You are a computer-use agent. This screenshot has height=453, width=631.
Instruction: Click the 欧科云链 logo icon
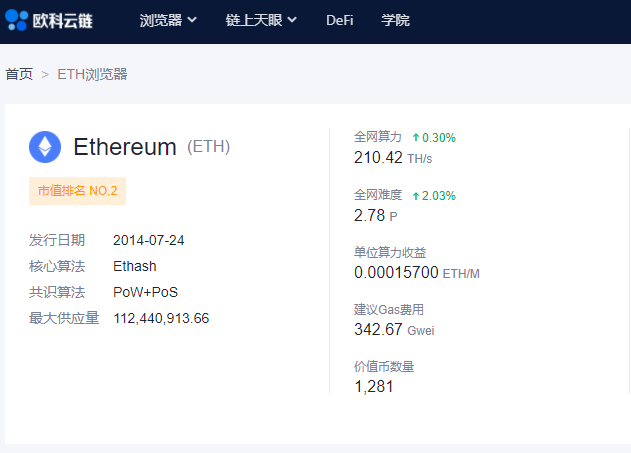pyautogui.click(x=17, y=20)
